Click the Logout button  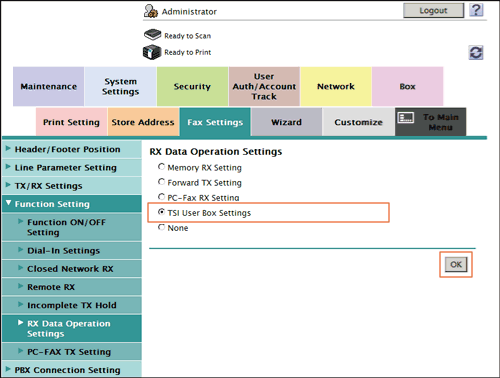(433, 11)
